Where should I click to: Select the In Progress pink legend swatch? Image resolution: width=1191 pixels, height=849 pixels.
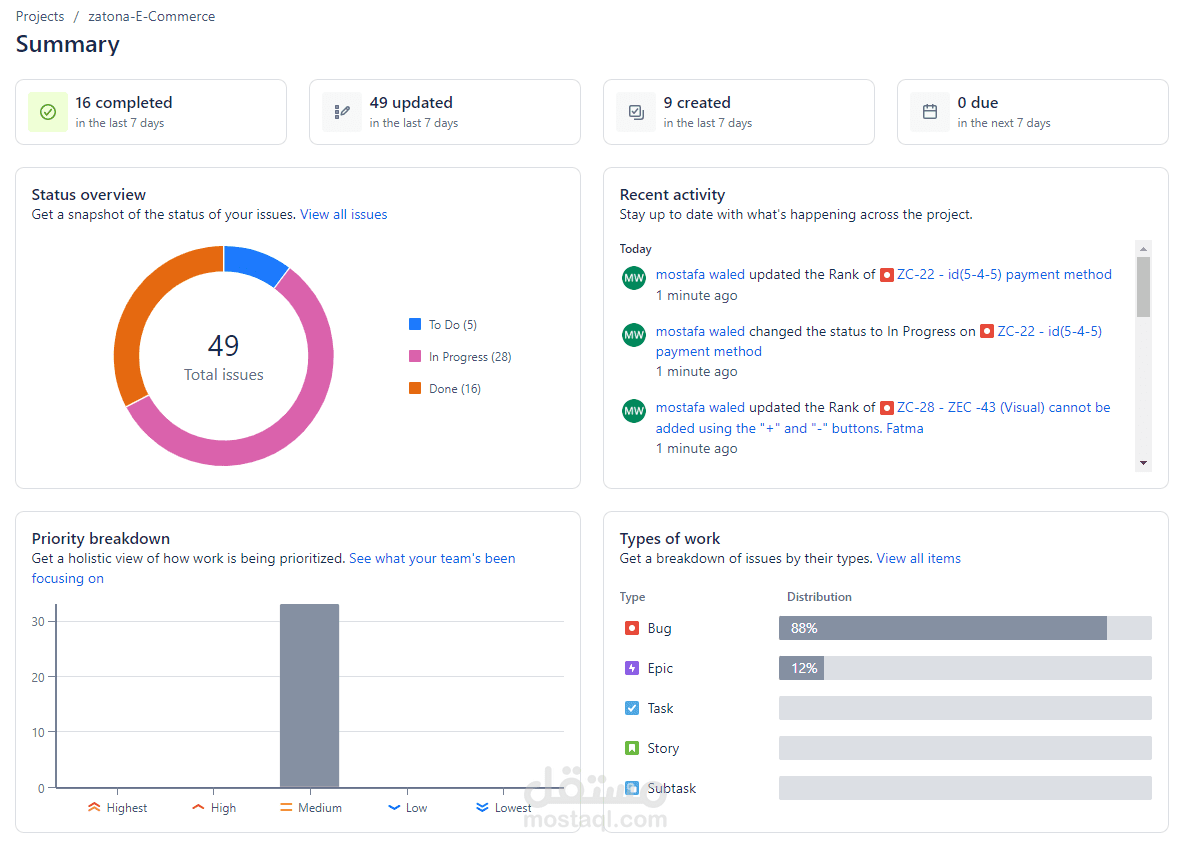[x=415, y=356]
